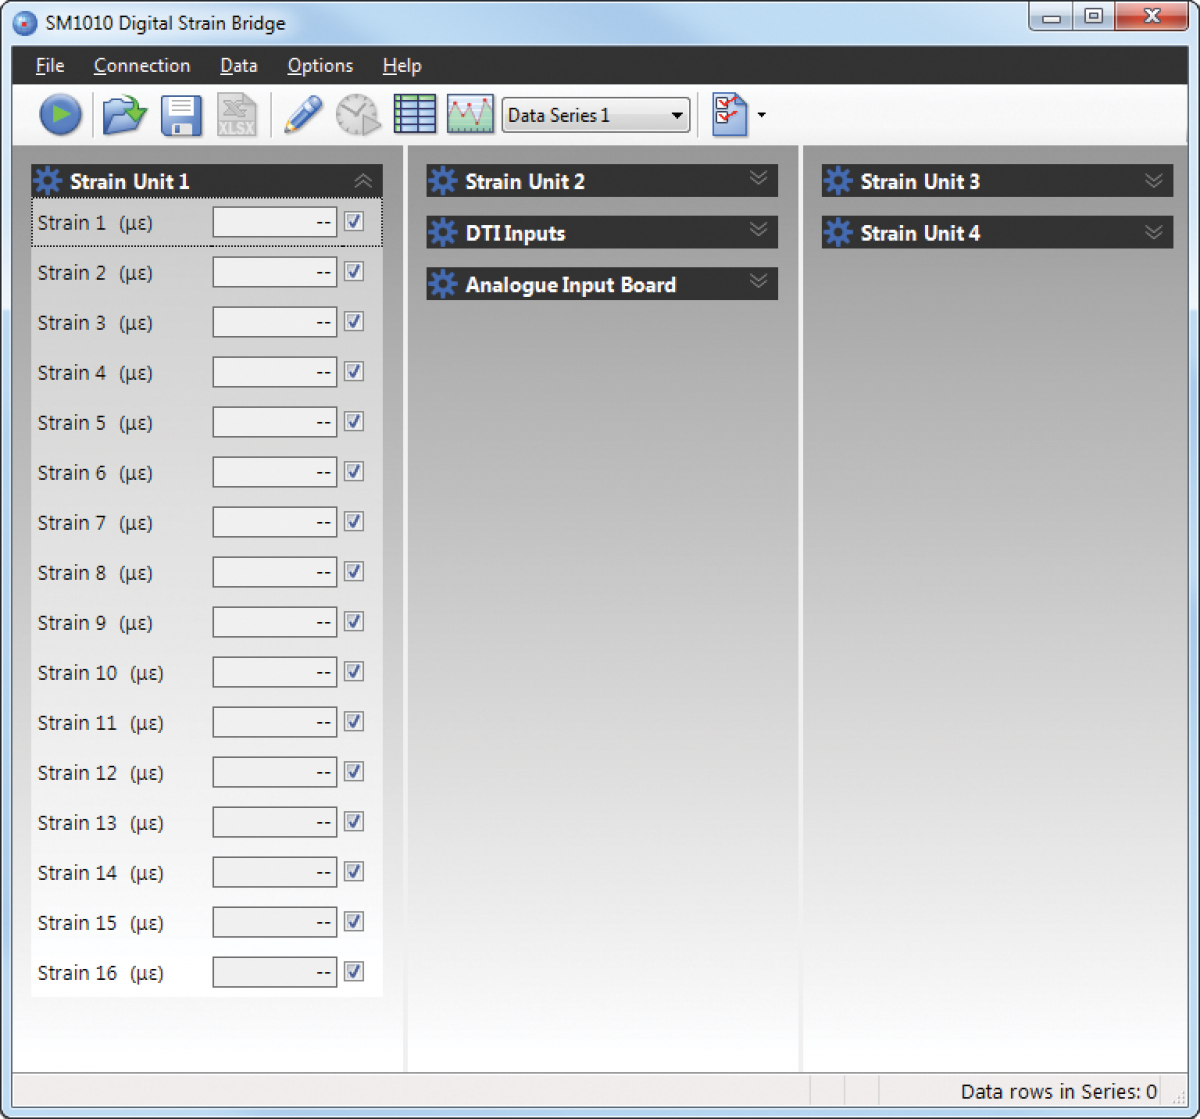Image resolution: width=1200 pixels, height=1119 pixels.
Task: Expand the Strain Unit 4 panel chevron
Action: pos(1154,232)
